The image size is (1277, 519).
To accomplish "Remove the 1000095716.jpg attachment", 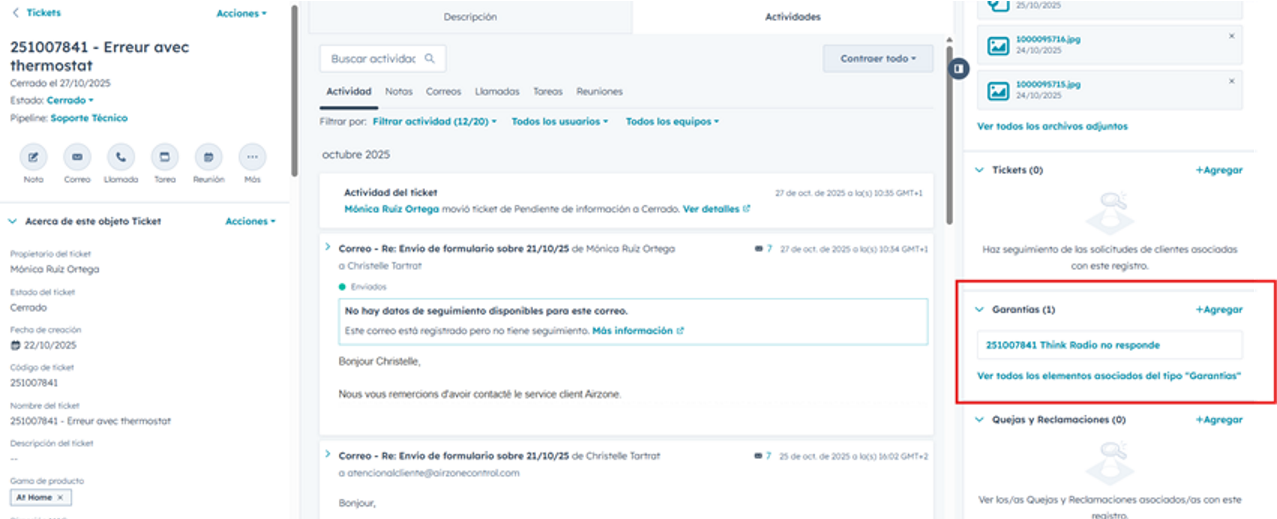I will pyautogui.click(x=1231, y=36).
